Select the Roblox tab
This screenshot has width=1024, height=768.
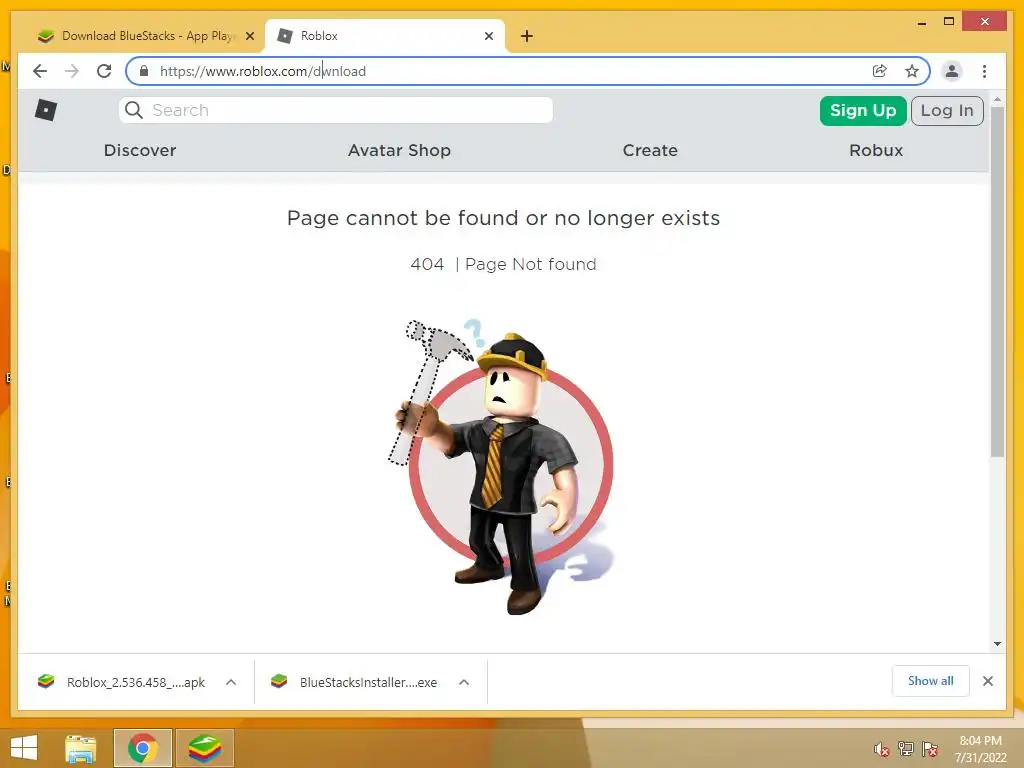[x=385, y=36]
